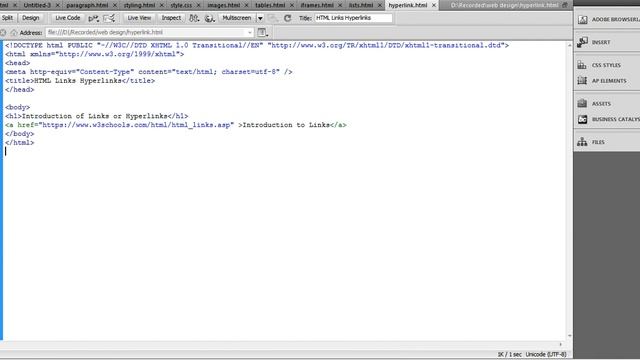
Task: Click the 'Introduction to Links' anchor text
Action: [x=286, y=125]
